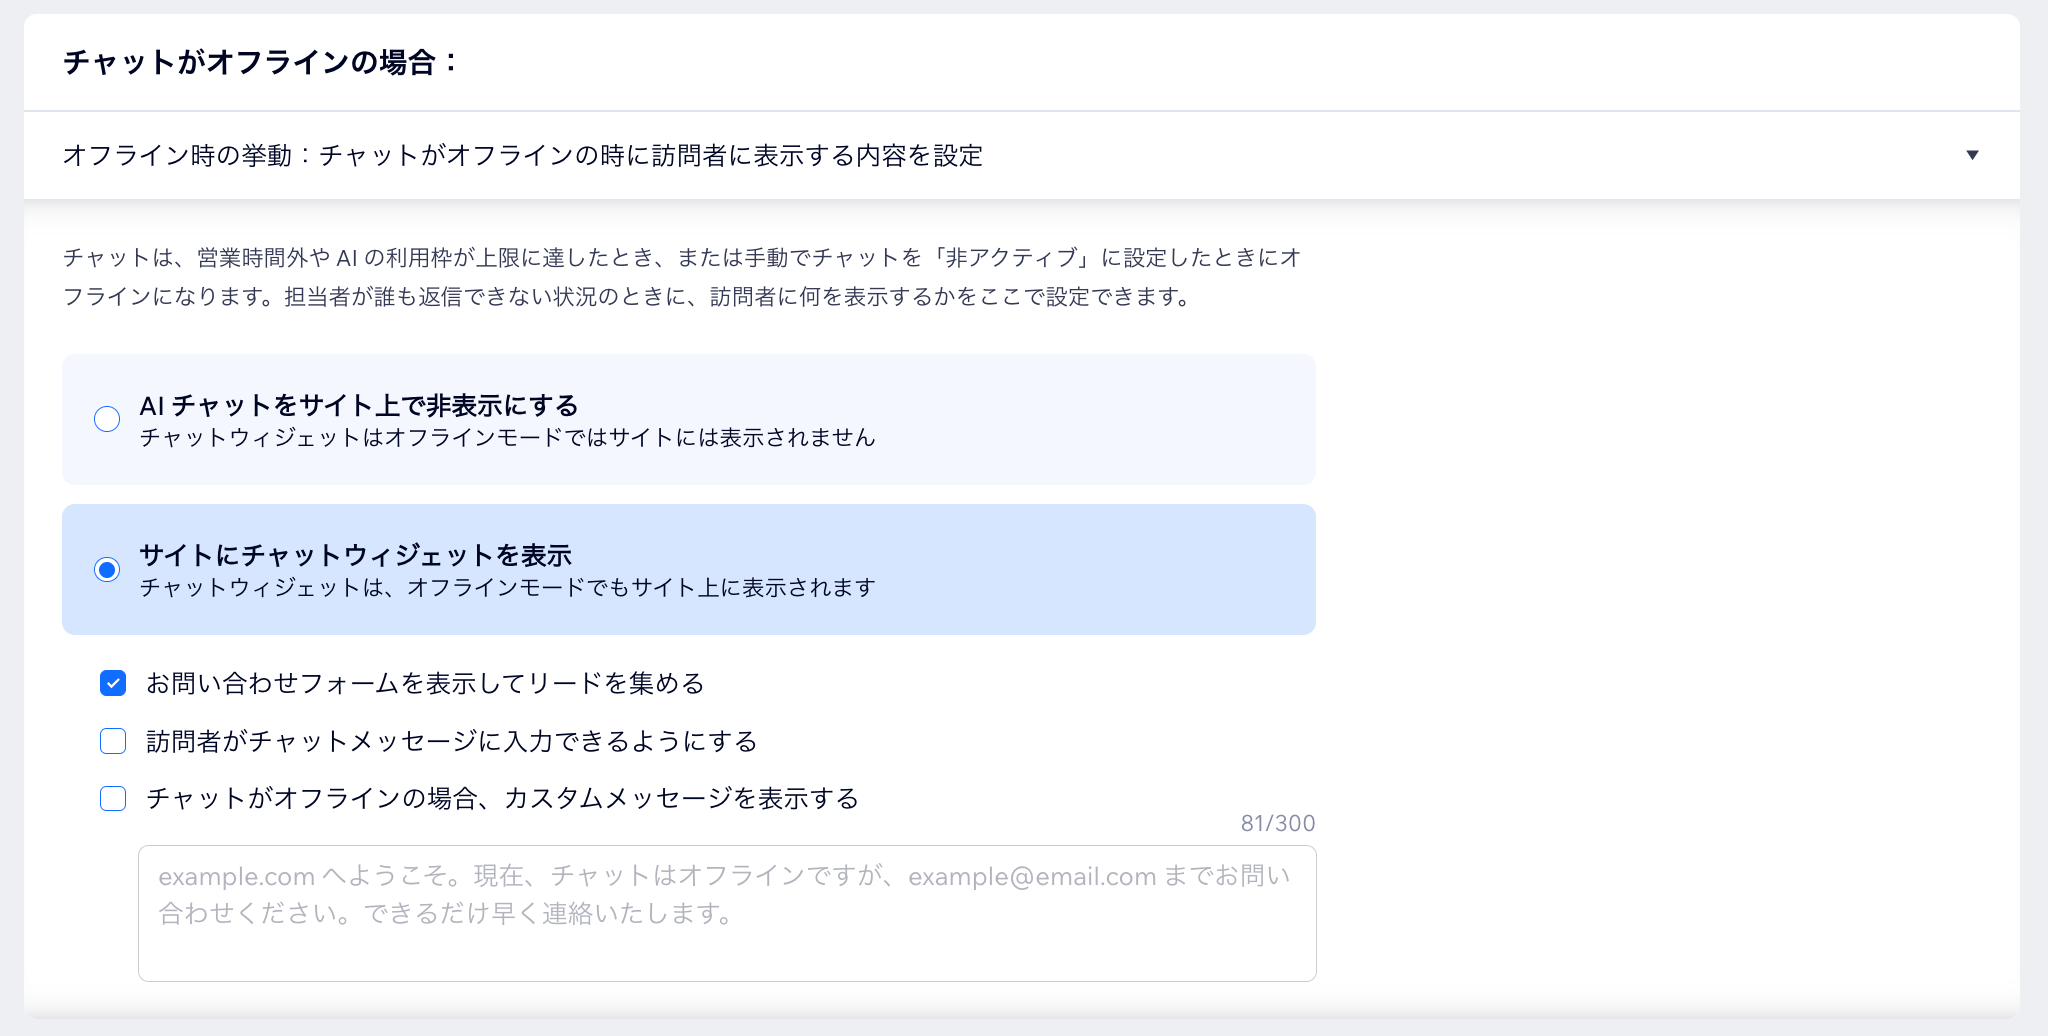Click the チャットがオフラインの場合: heading
The image size is (2048, 1036).
260,62
